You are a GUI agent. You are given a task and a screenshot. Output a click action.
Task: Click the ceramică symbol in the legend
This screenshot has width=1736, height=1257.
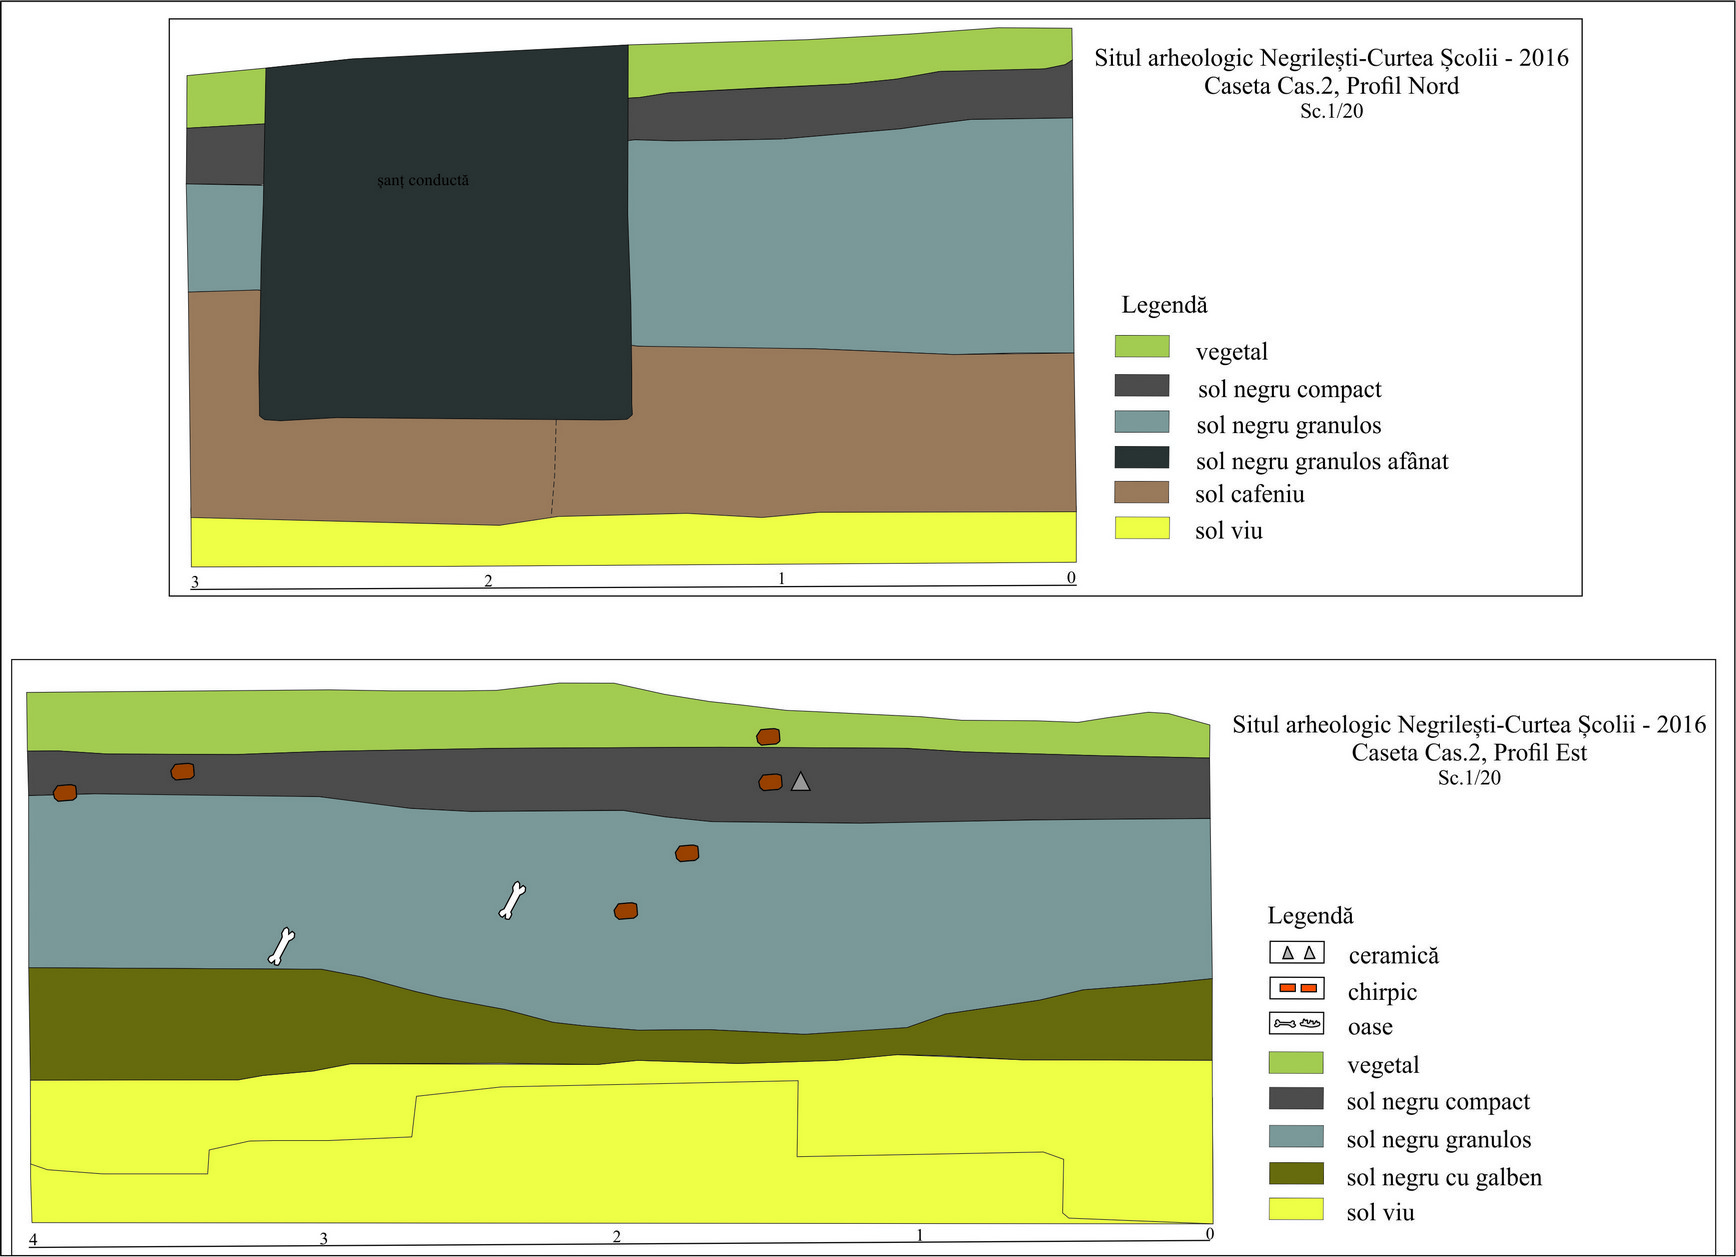pyautogui.click(x=1297, y=953)
